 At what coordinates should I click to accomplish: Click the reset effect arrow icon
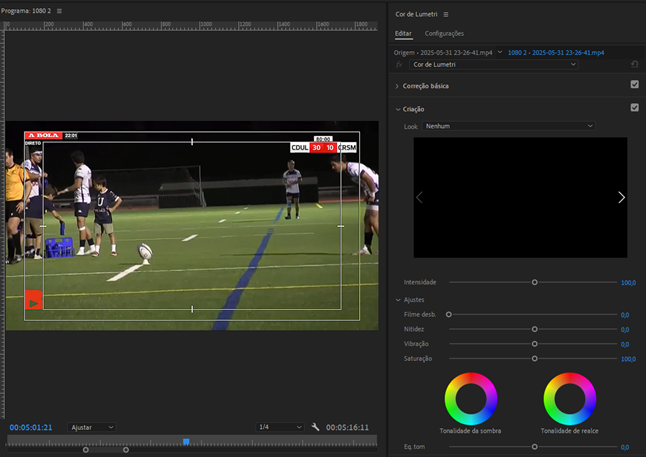pyautogui.click(x=634, y=64)
